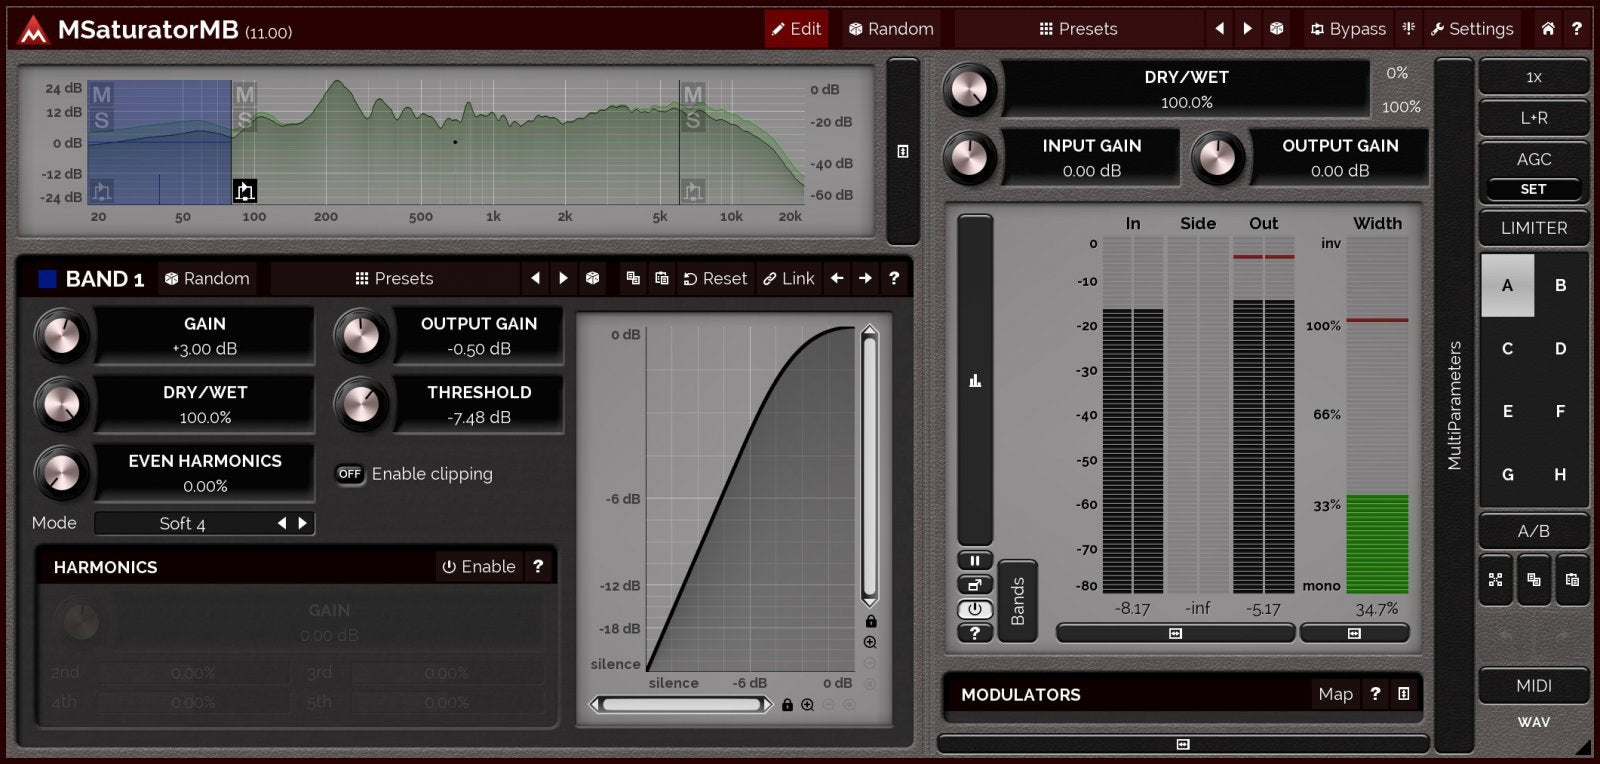The image size is (1600, 764).
Task: Click the expander bar below the MODULATORS panel
Action: pos(1183,744)
